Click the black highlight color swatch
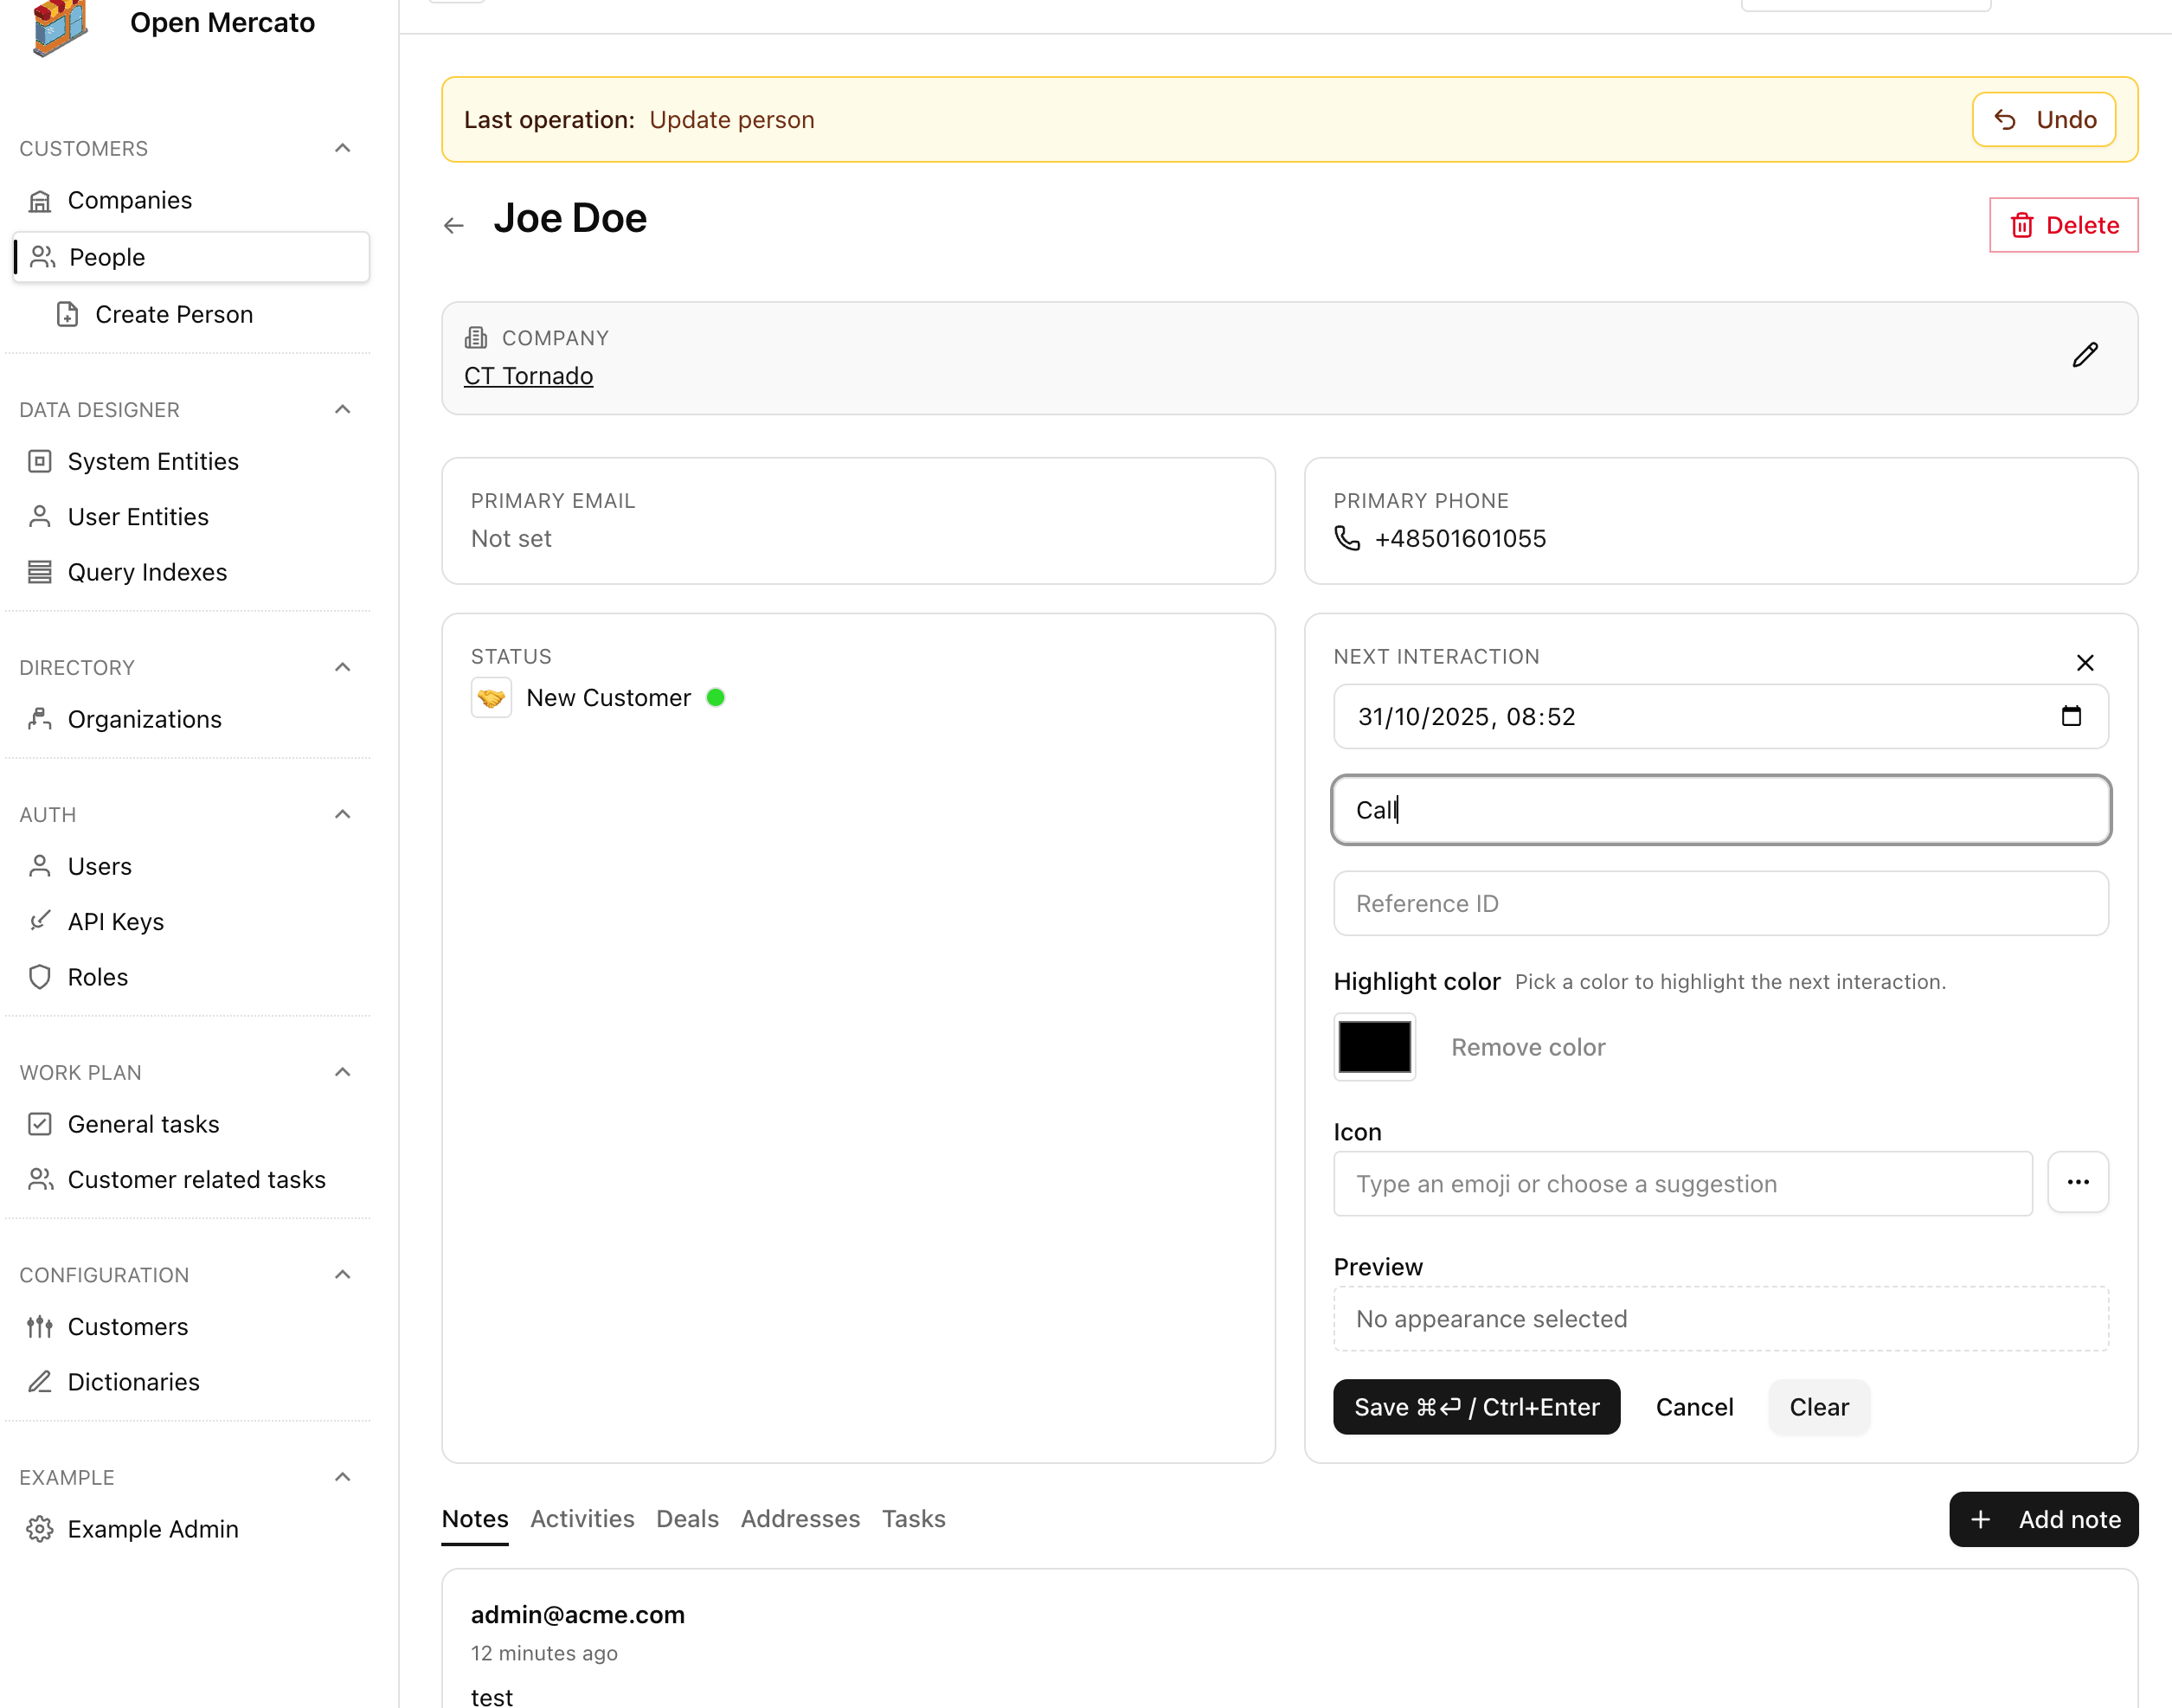Viewport: 2172px width, 1708px height. pos(1374,1047)
